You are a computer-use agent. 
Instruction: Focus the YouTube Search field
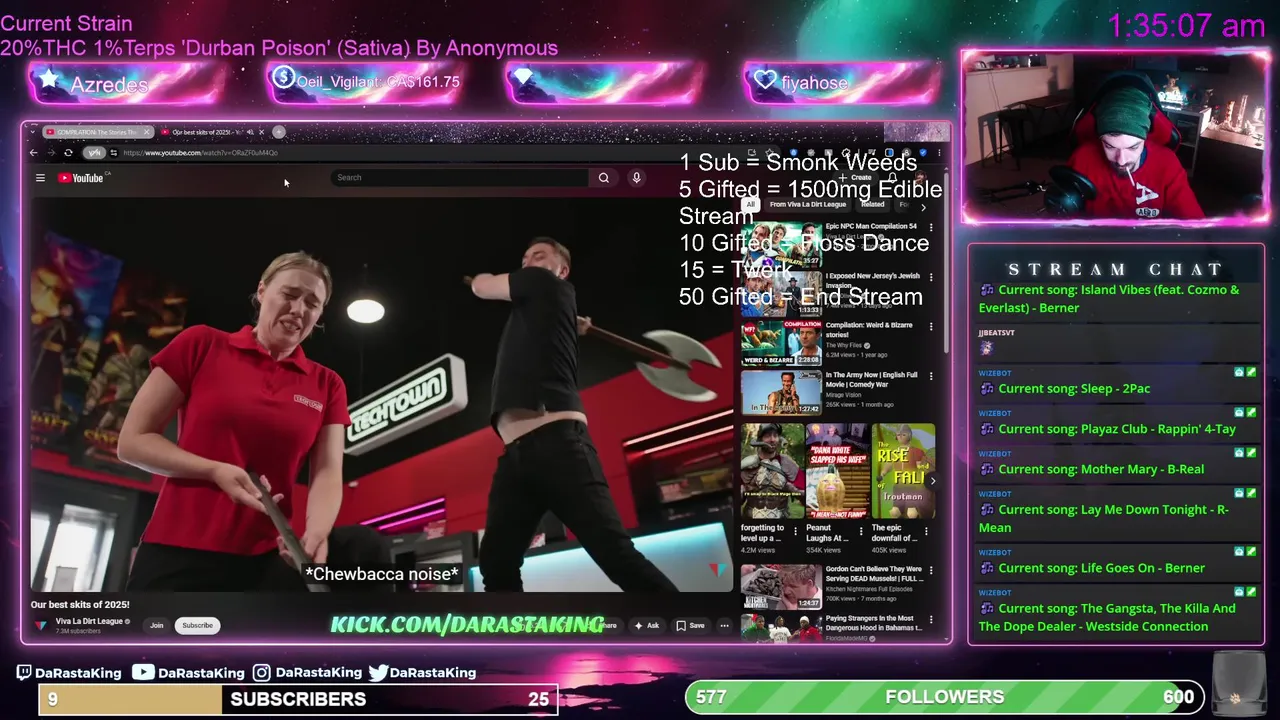point(460,177)
